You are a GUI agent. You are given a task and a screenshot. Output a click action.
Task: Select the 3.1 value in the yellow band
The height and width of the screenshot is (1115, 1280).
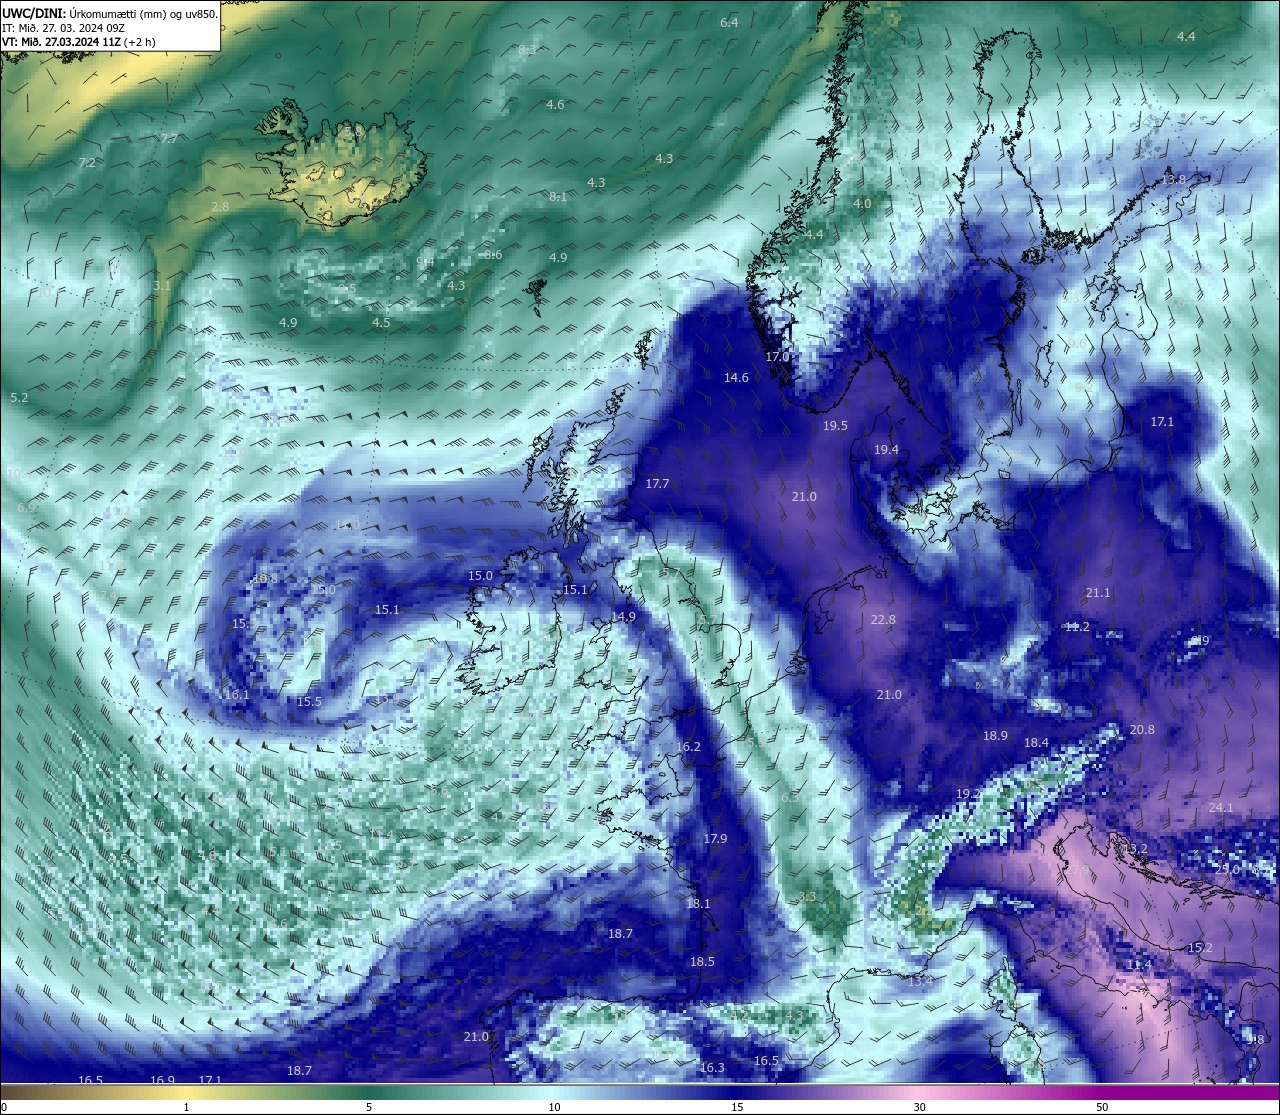coord(162,286)
